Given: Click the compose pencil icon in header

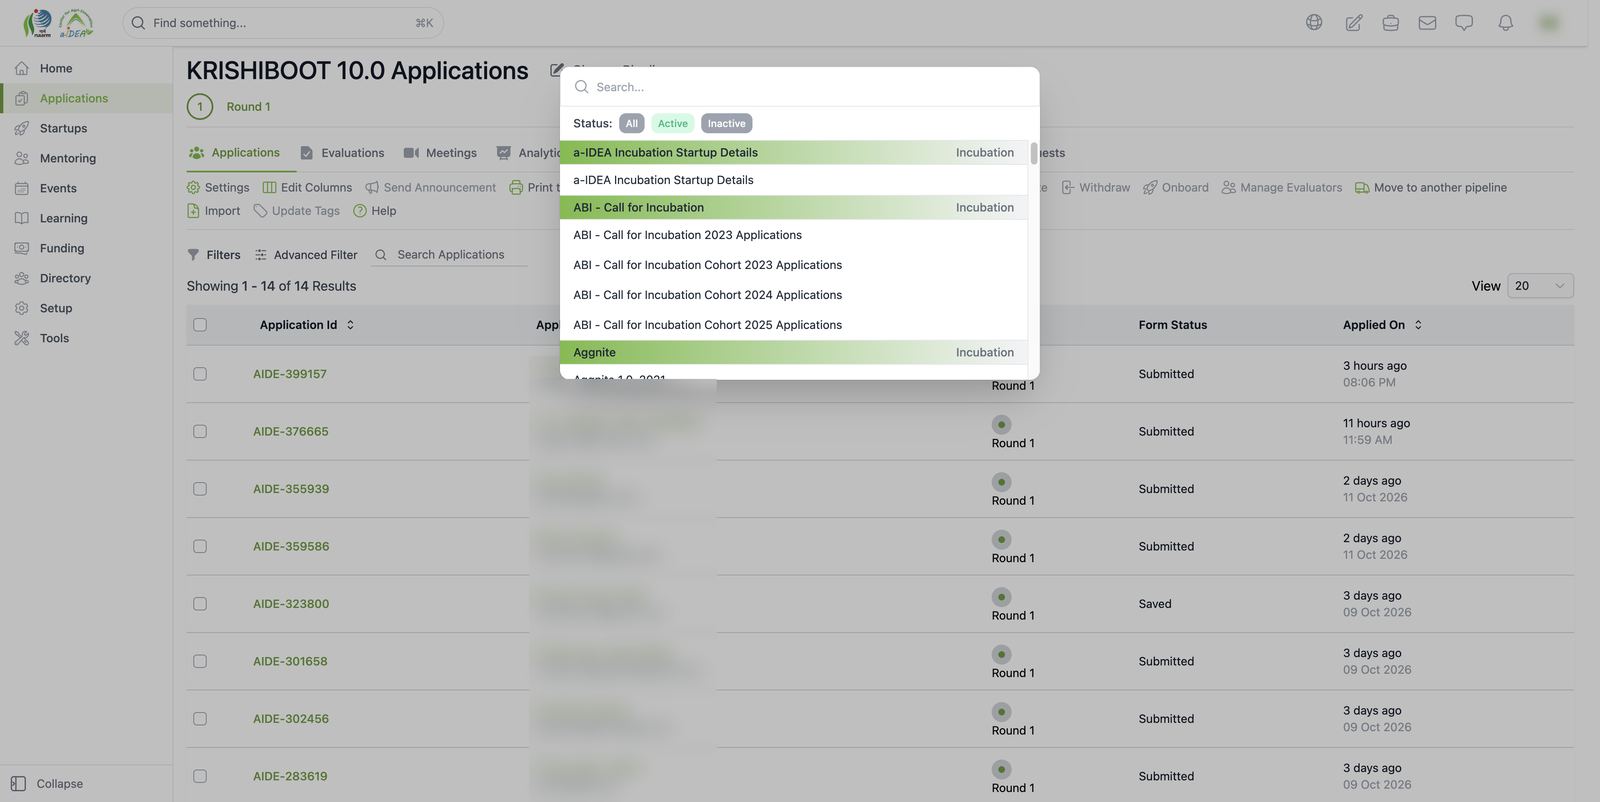Looking at the screenshot, I should pyautogui.click(x=1354, y=22).
